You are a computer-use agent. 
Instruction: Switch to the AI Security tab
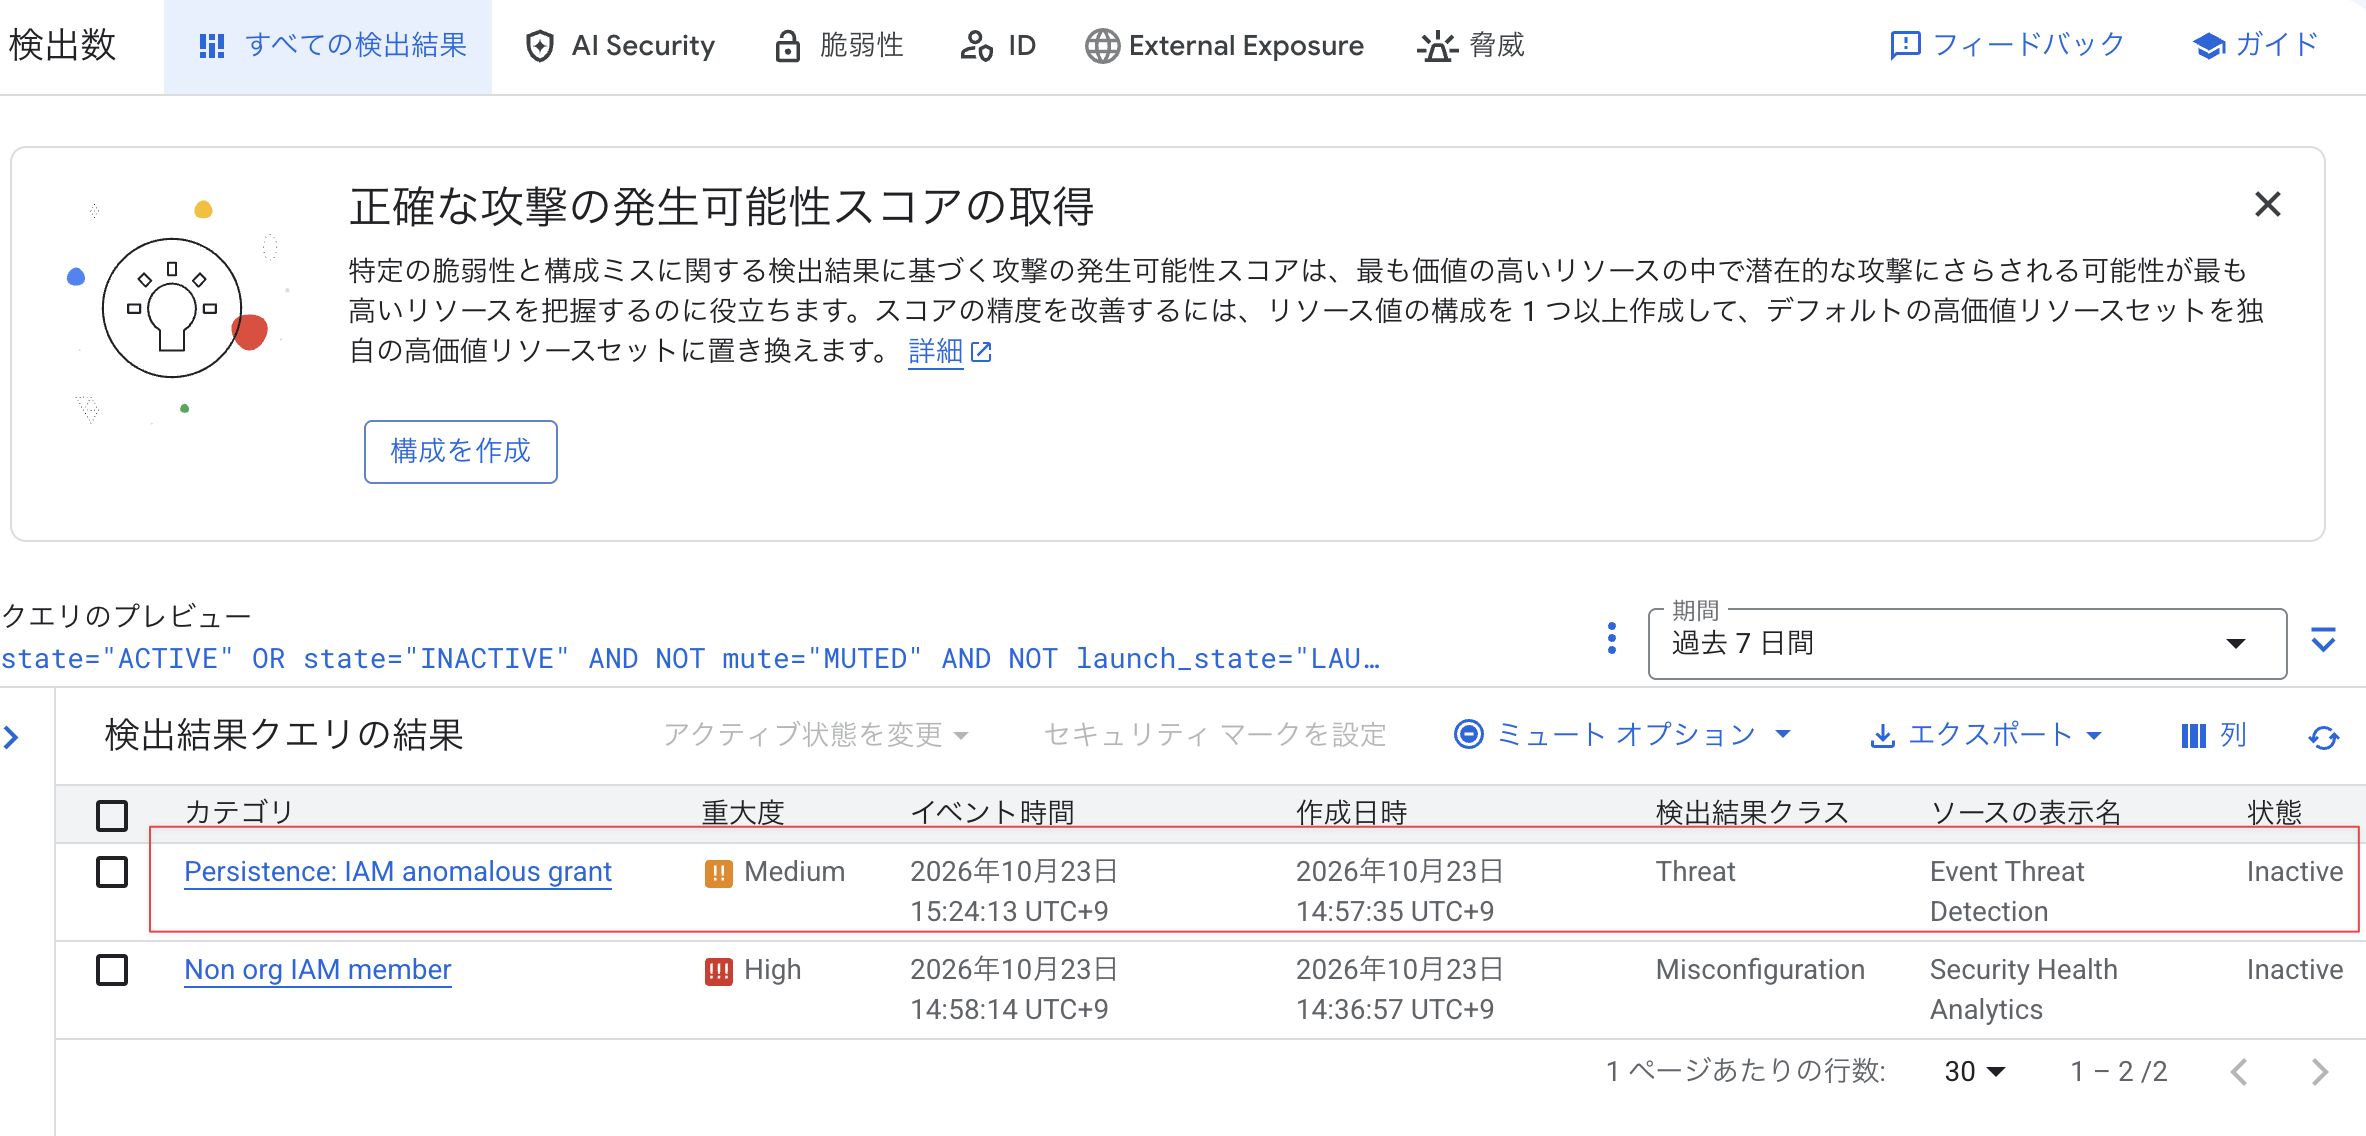(620, 46)
